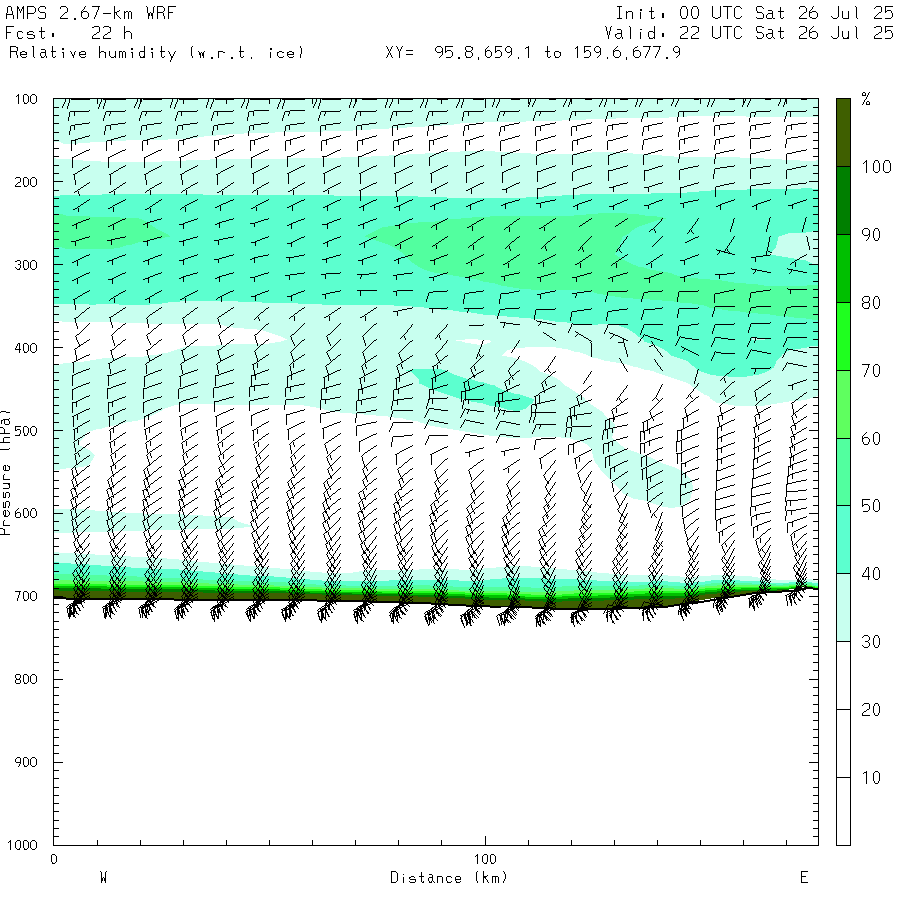The width and height of the screenshot is (900, 900).
Task: Click the sea-green 50-60% colorbar segment
Action: tap(843, 472)
